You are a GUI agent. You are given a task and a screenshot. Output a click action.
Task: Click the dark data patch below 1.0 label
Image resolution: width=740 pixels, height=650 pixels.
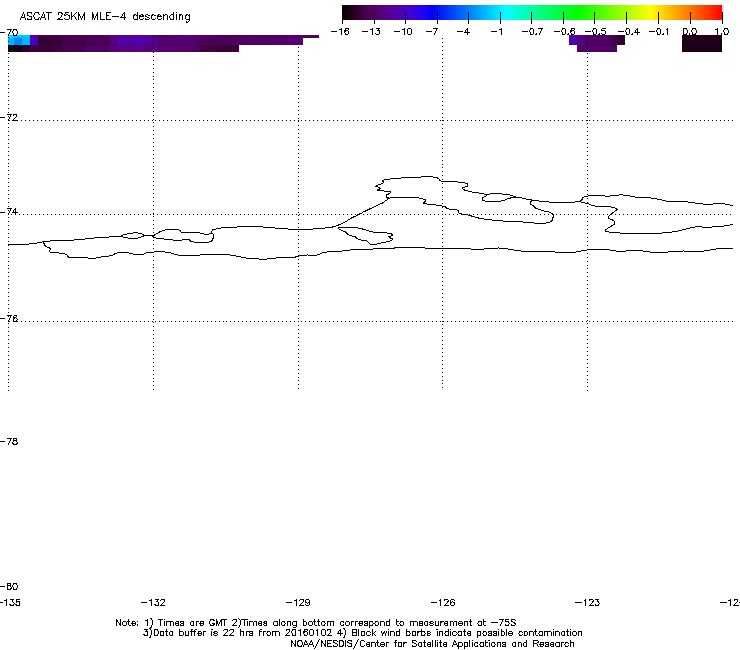point(702,43)
